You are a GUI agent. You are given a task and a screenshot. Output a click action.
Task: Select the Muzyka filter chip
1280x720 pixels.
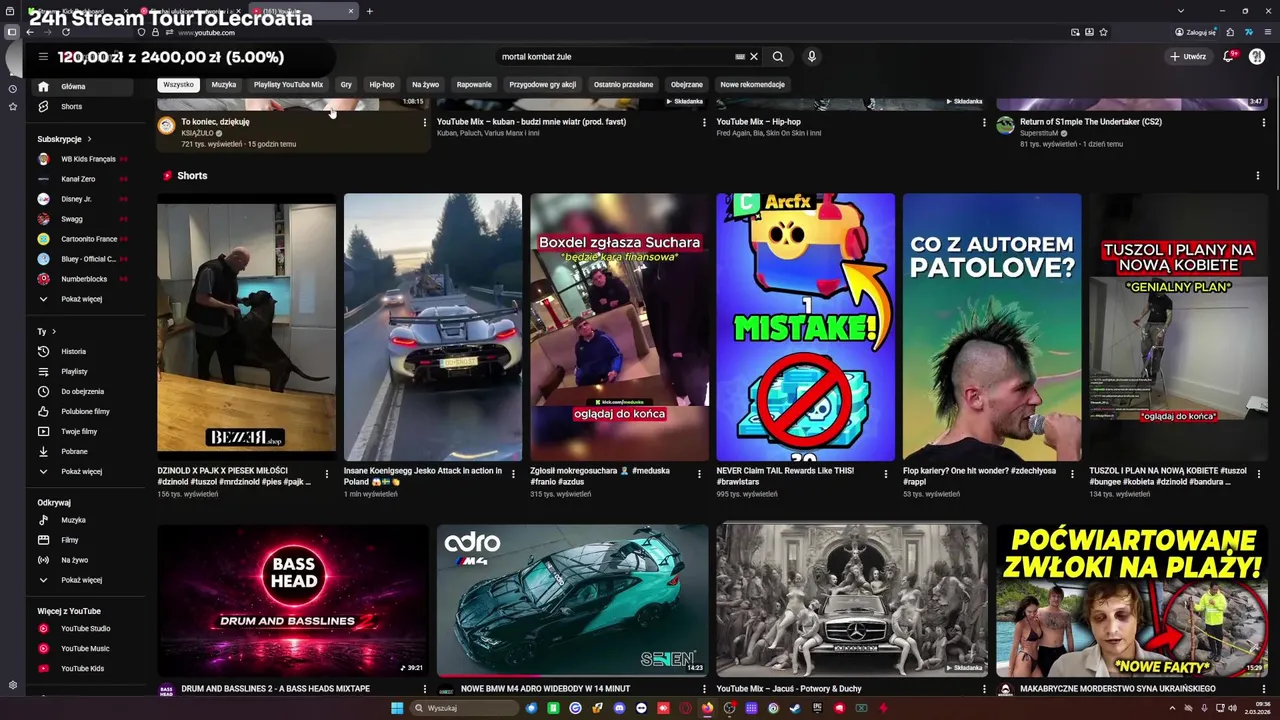tap(224, 85)
